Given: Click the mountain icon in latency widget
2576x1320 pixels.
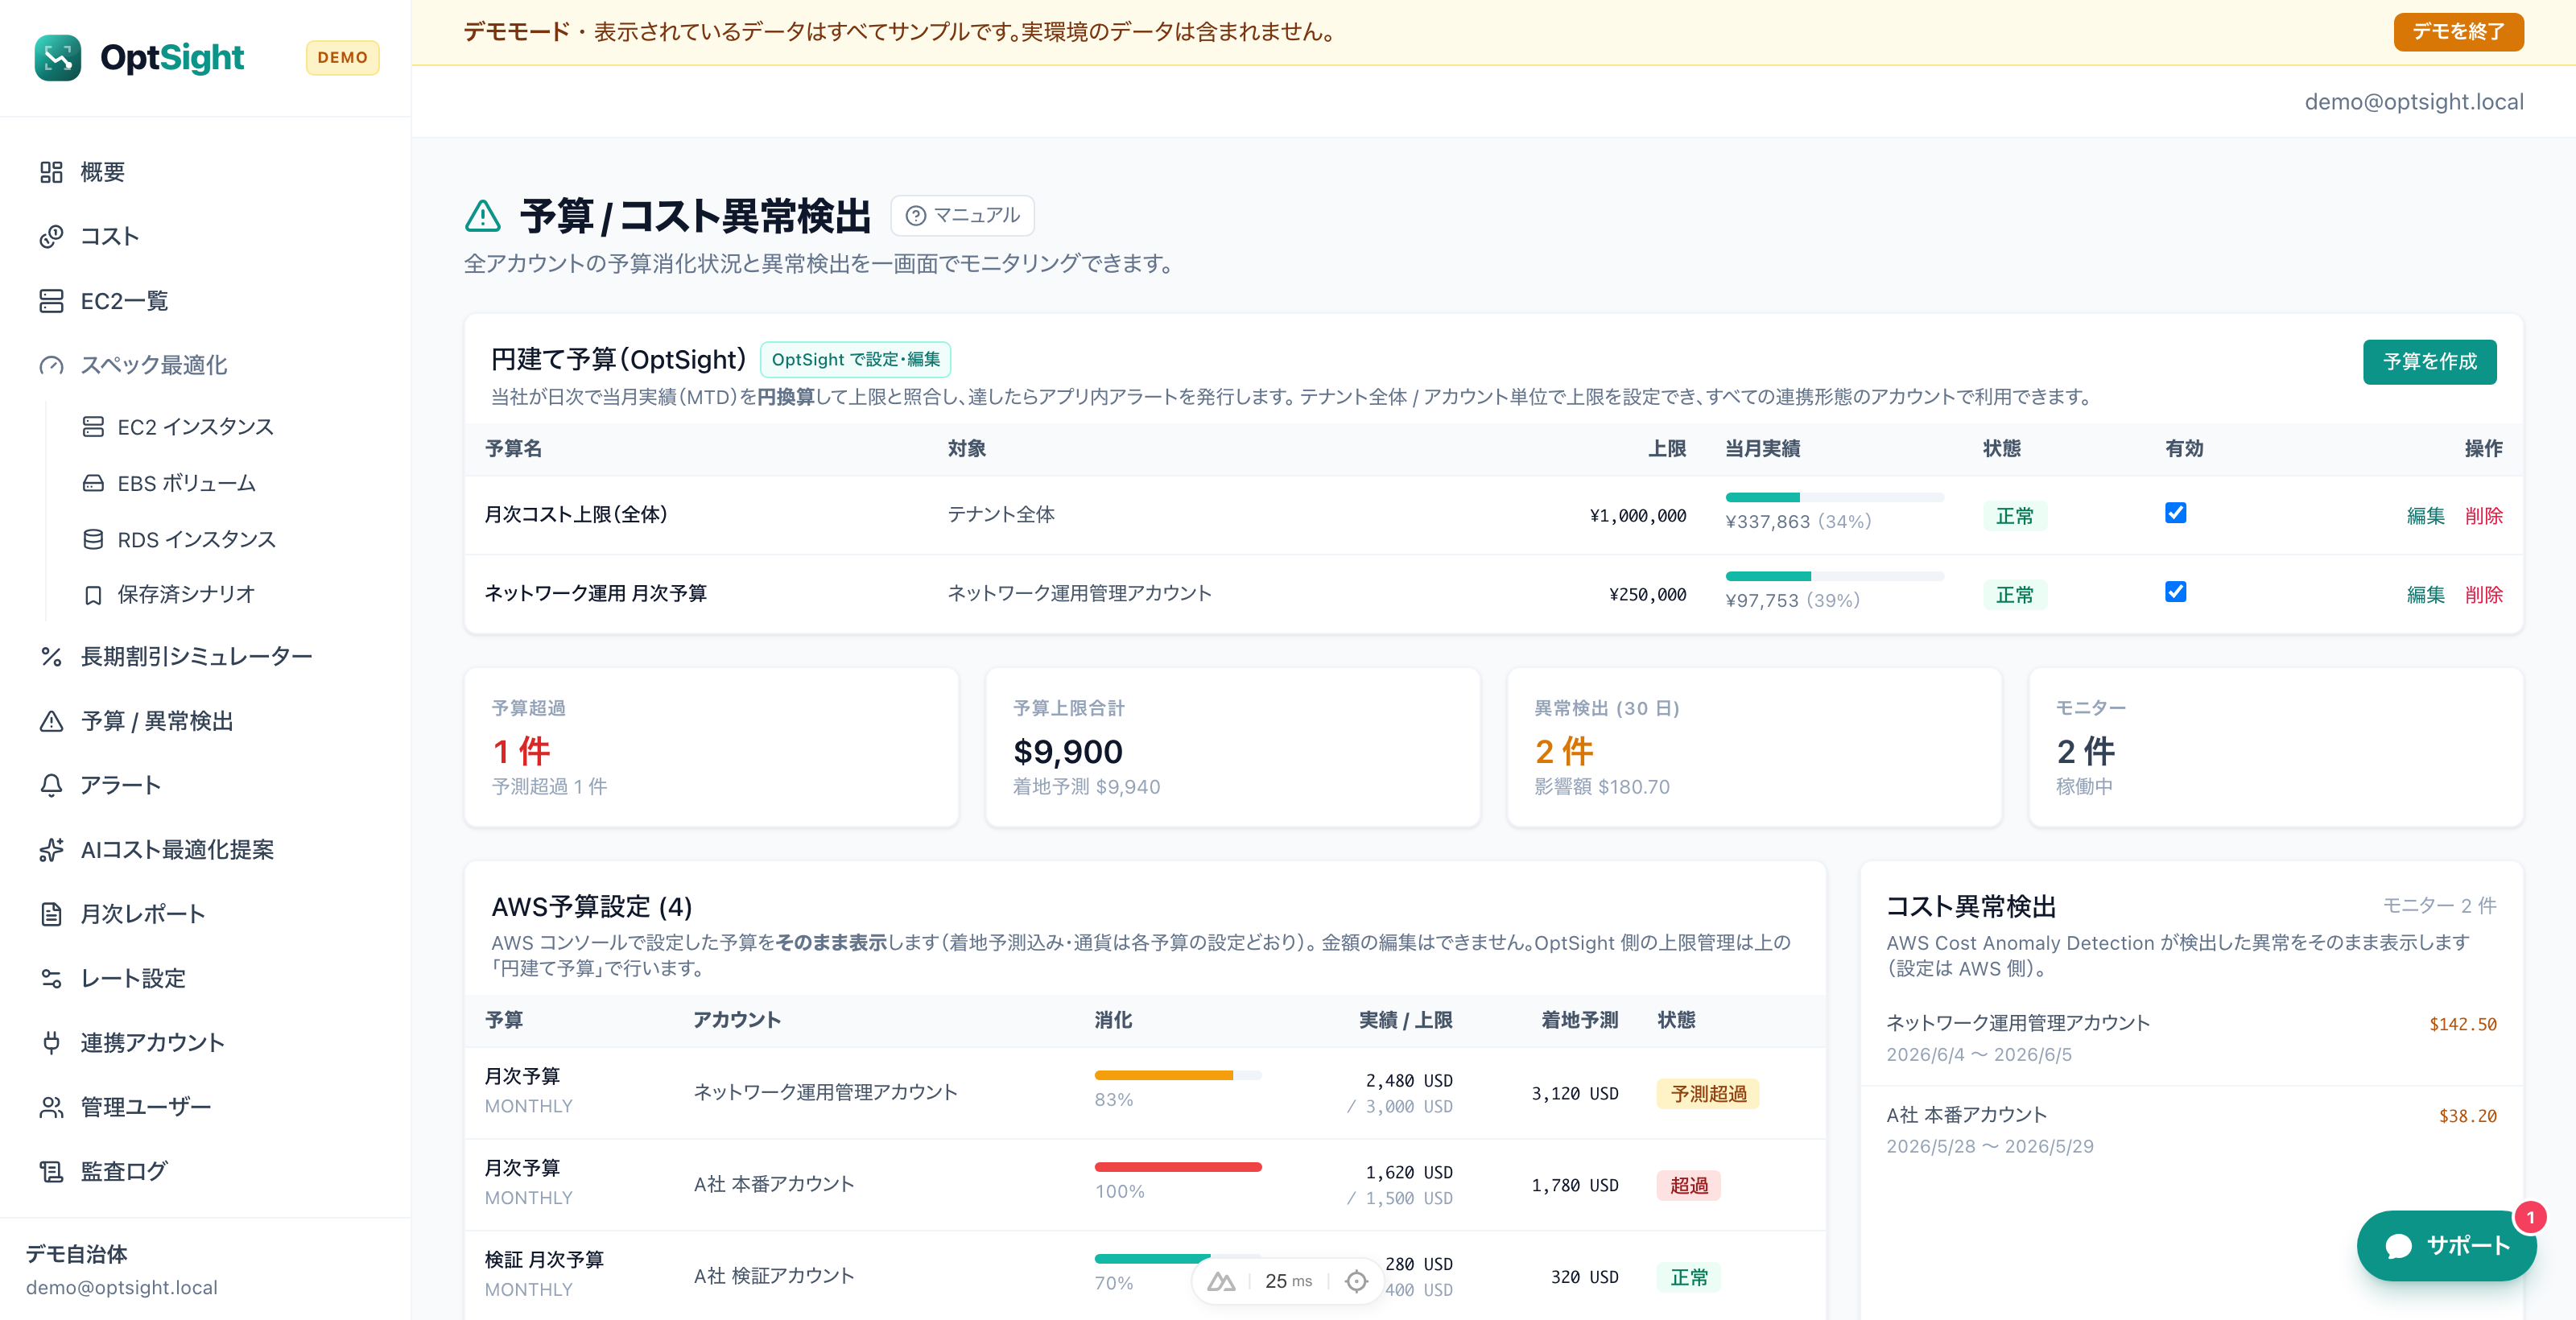Looking at the screenshot, I should [x=1221, y=1281].
